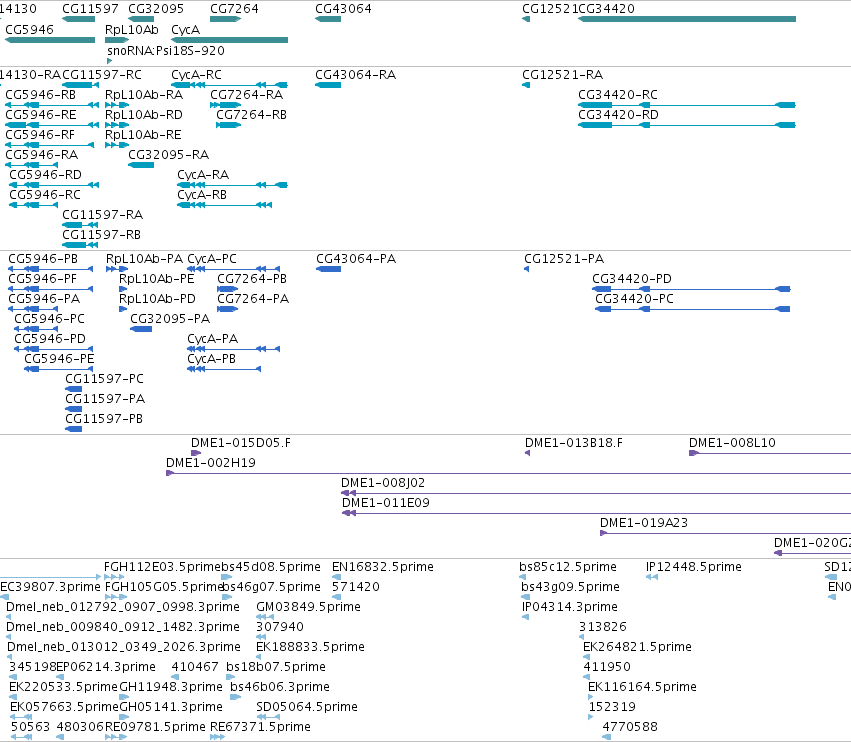Click protein label CycA-PC
The image size is (851, 742).
point(212,259)
